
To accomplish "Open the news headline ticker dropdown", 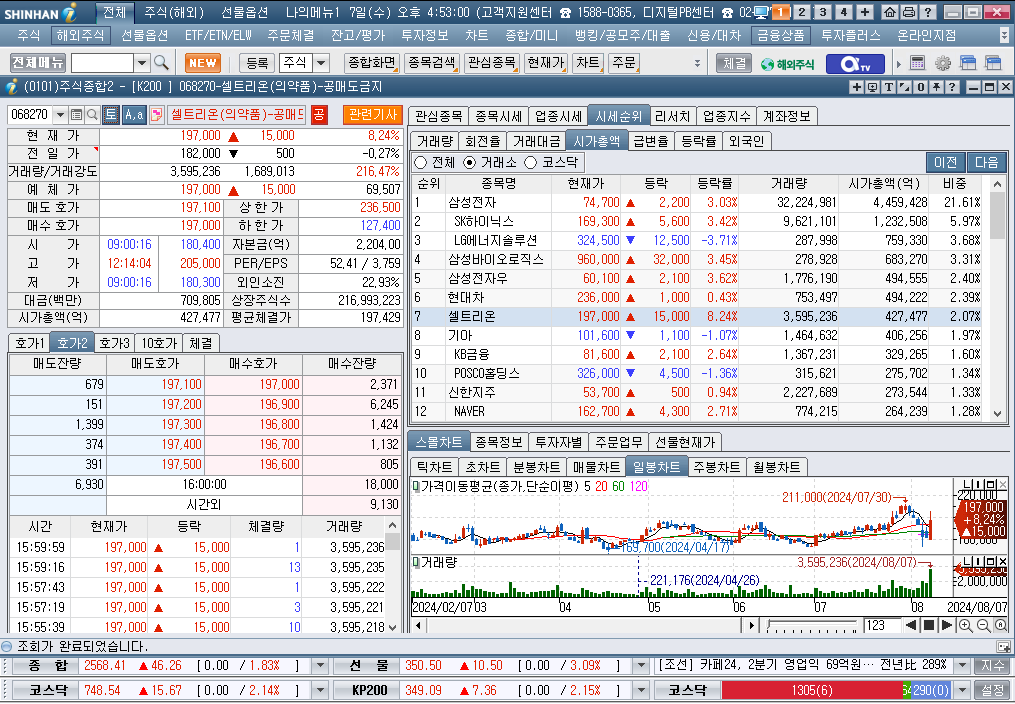I will pos(962,665).
